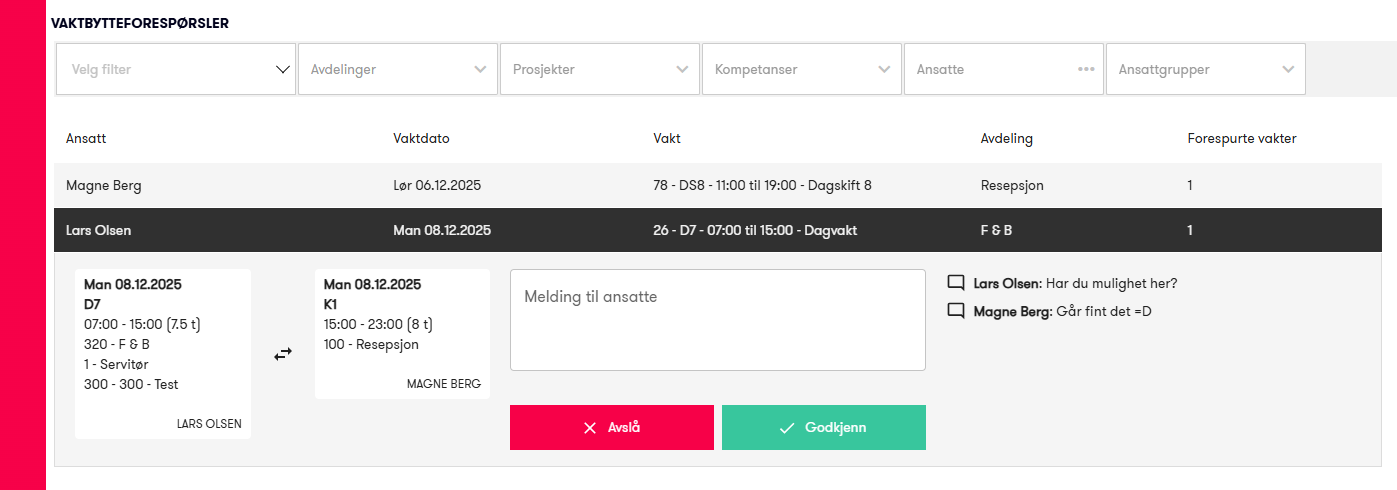Screen dimensions: 1397x490
Task: Click the Magne Berg K1 shift card
Action: tap(402, 334)
